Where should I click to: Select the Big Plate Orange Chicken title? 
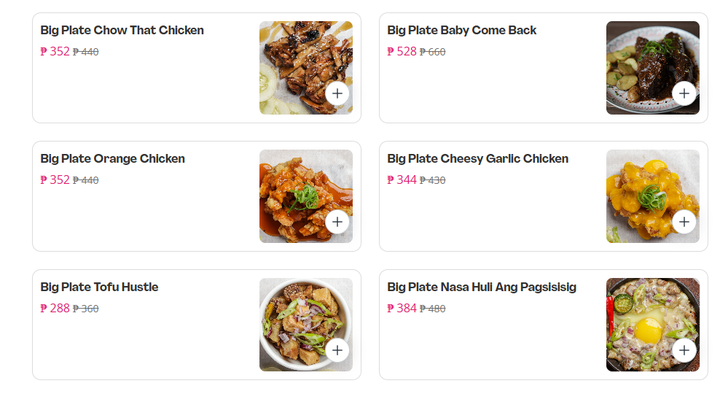tap(112, 159)
